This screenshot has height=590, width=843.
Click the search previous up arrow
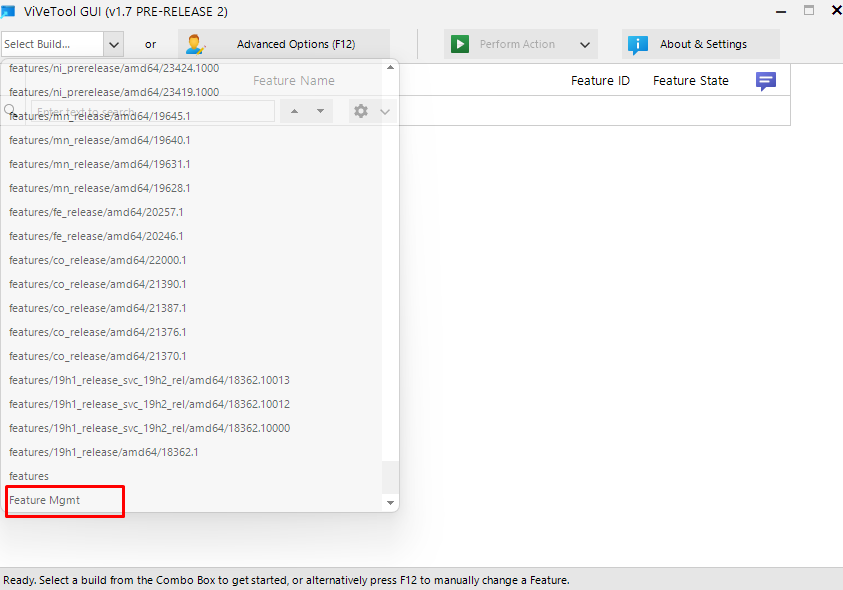tap(294, 111)
